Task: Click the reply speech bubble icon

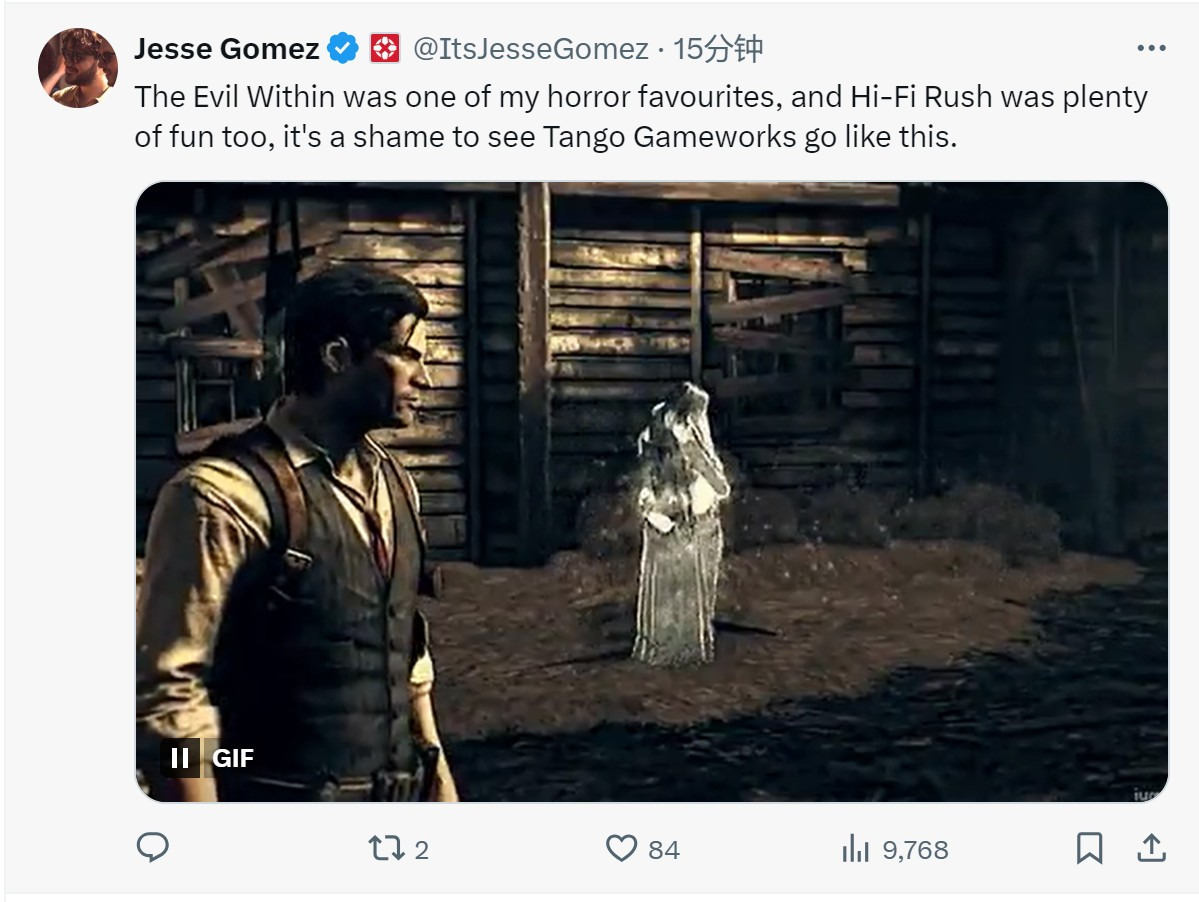Action: tap(152, 849)
